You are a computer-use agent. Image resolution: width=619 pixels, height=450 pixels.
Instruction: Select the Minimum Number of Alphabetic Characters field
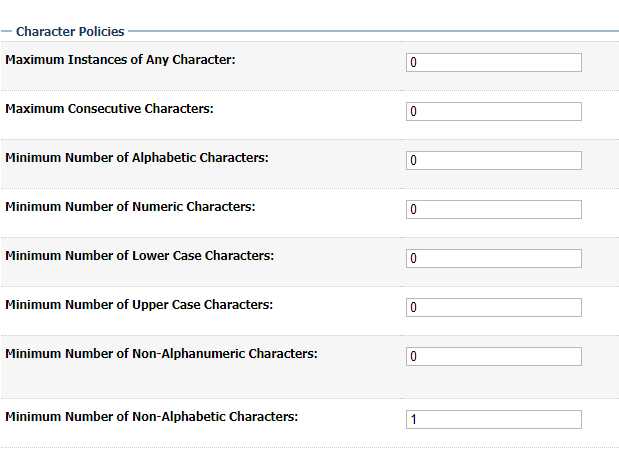pyautogui.click(x=493, y=161)
